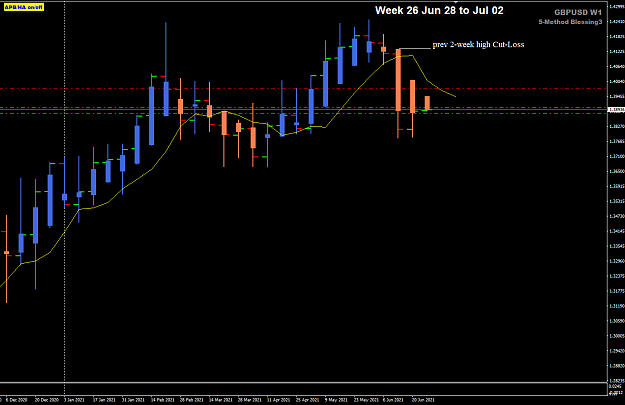The image size is (625, 405).
Task: Click the '3 Jan 2021' date label
Action: (74, 399)
